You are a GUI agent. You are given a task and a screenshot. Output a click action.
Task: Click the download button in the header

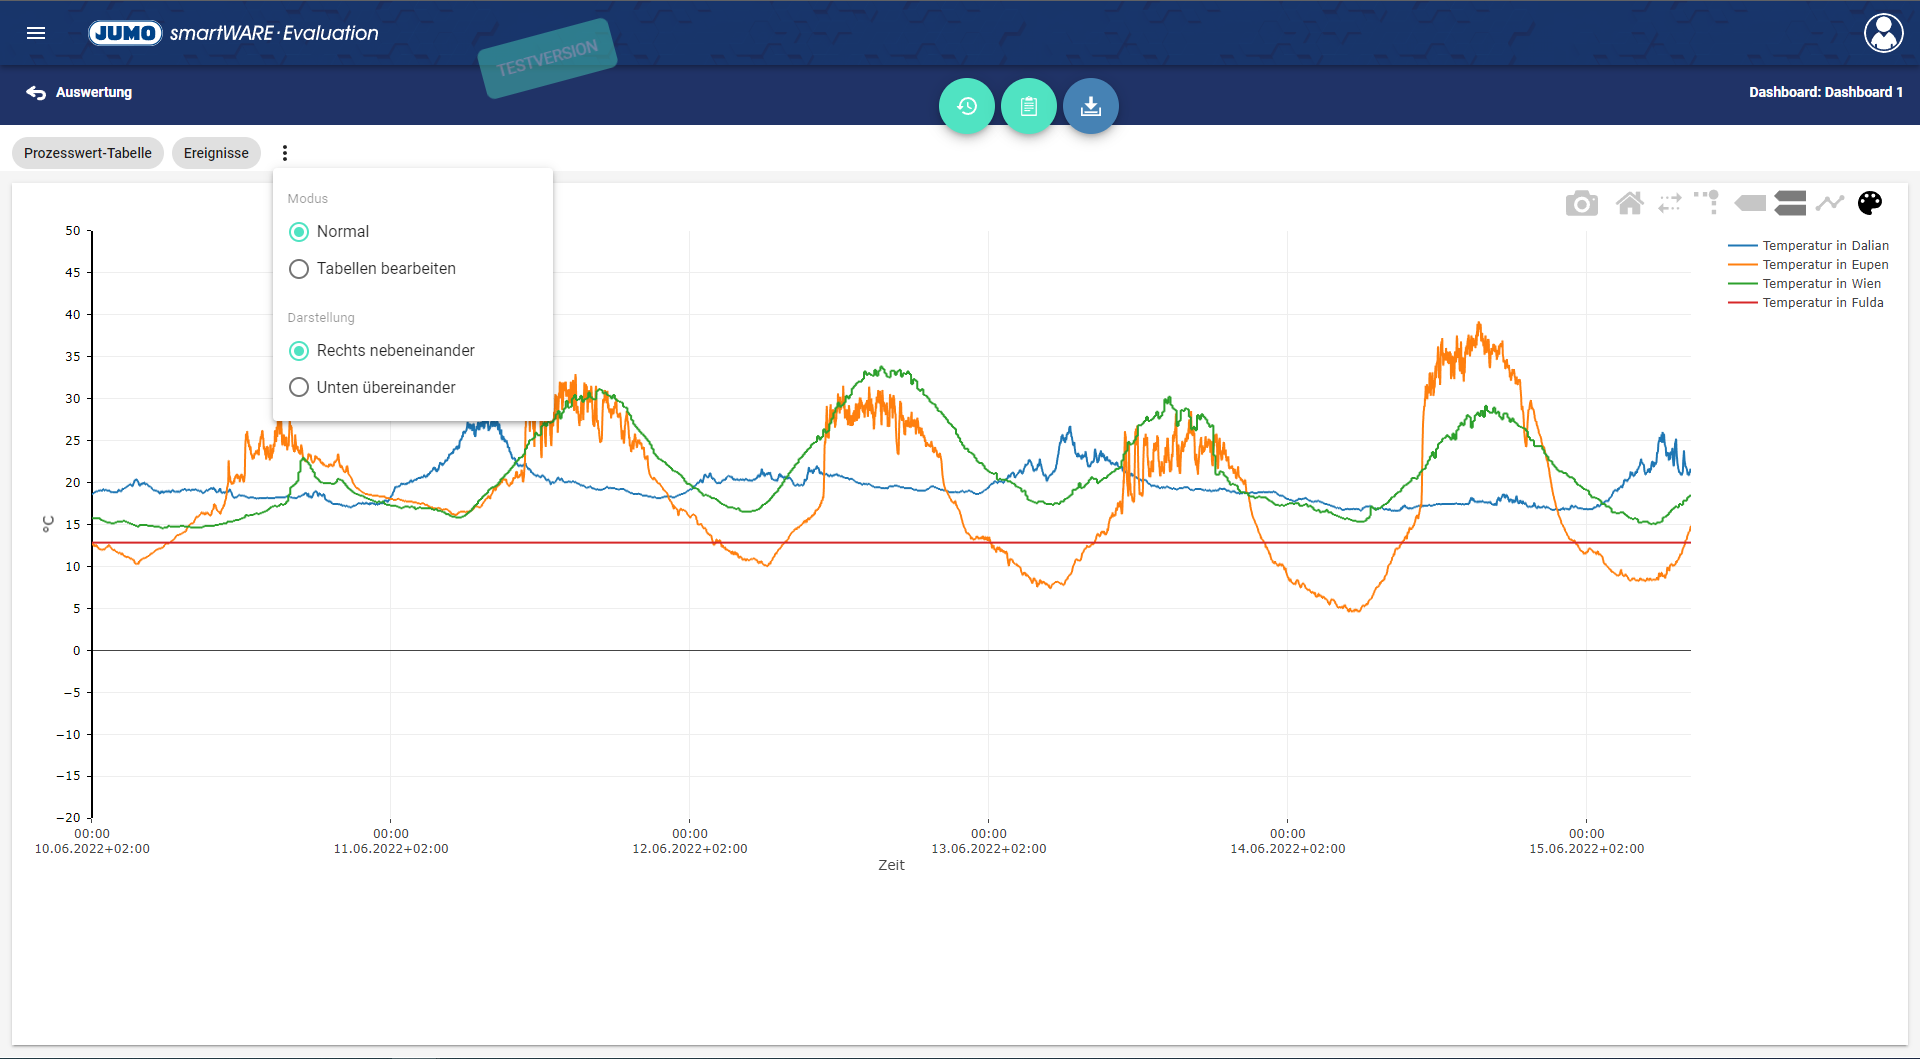[1090, 106]
